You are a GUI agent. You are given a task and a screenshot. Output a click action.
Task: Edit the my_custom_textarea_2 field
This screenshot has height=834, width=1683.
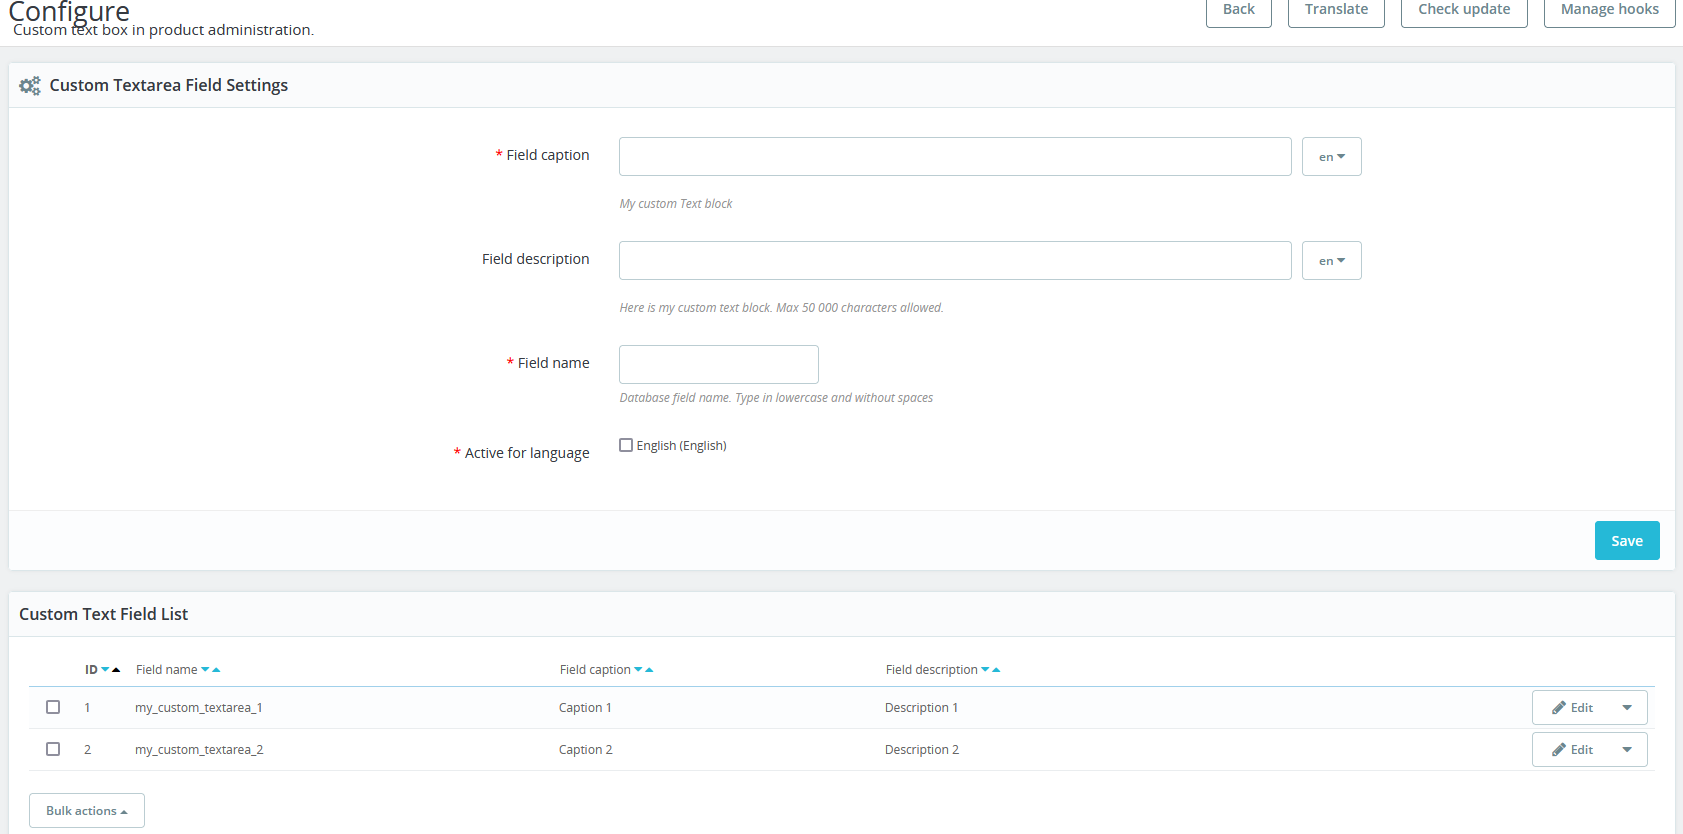[x=1572, y=750]
